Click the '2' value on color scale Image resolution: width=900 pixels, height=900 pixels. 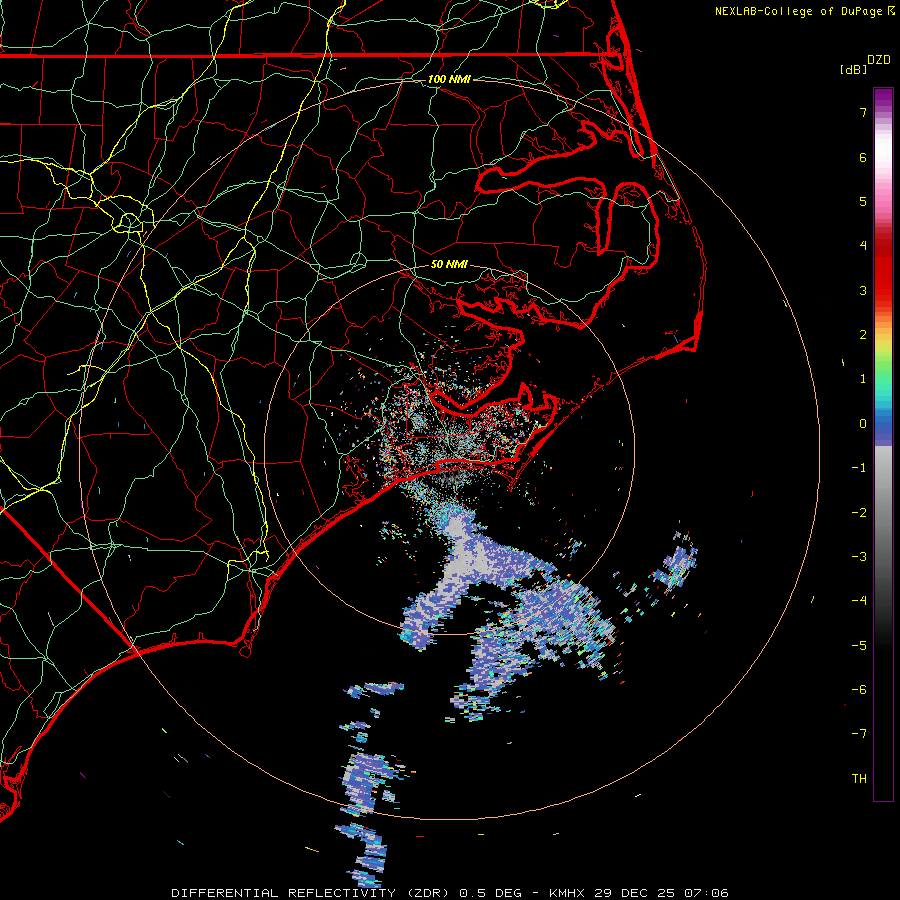click(863, 335)
